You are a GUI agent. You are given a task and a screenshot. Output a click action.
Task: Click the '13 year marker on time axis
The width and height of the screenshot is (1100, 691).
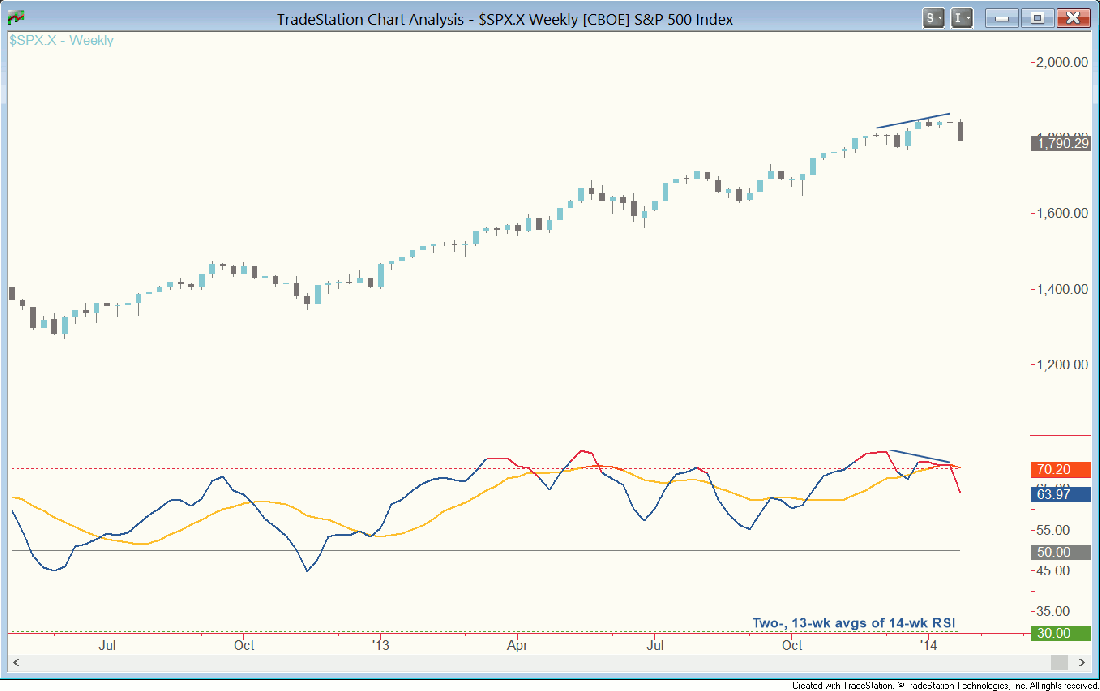381,646
